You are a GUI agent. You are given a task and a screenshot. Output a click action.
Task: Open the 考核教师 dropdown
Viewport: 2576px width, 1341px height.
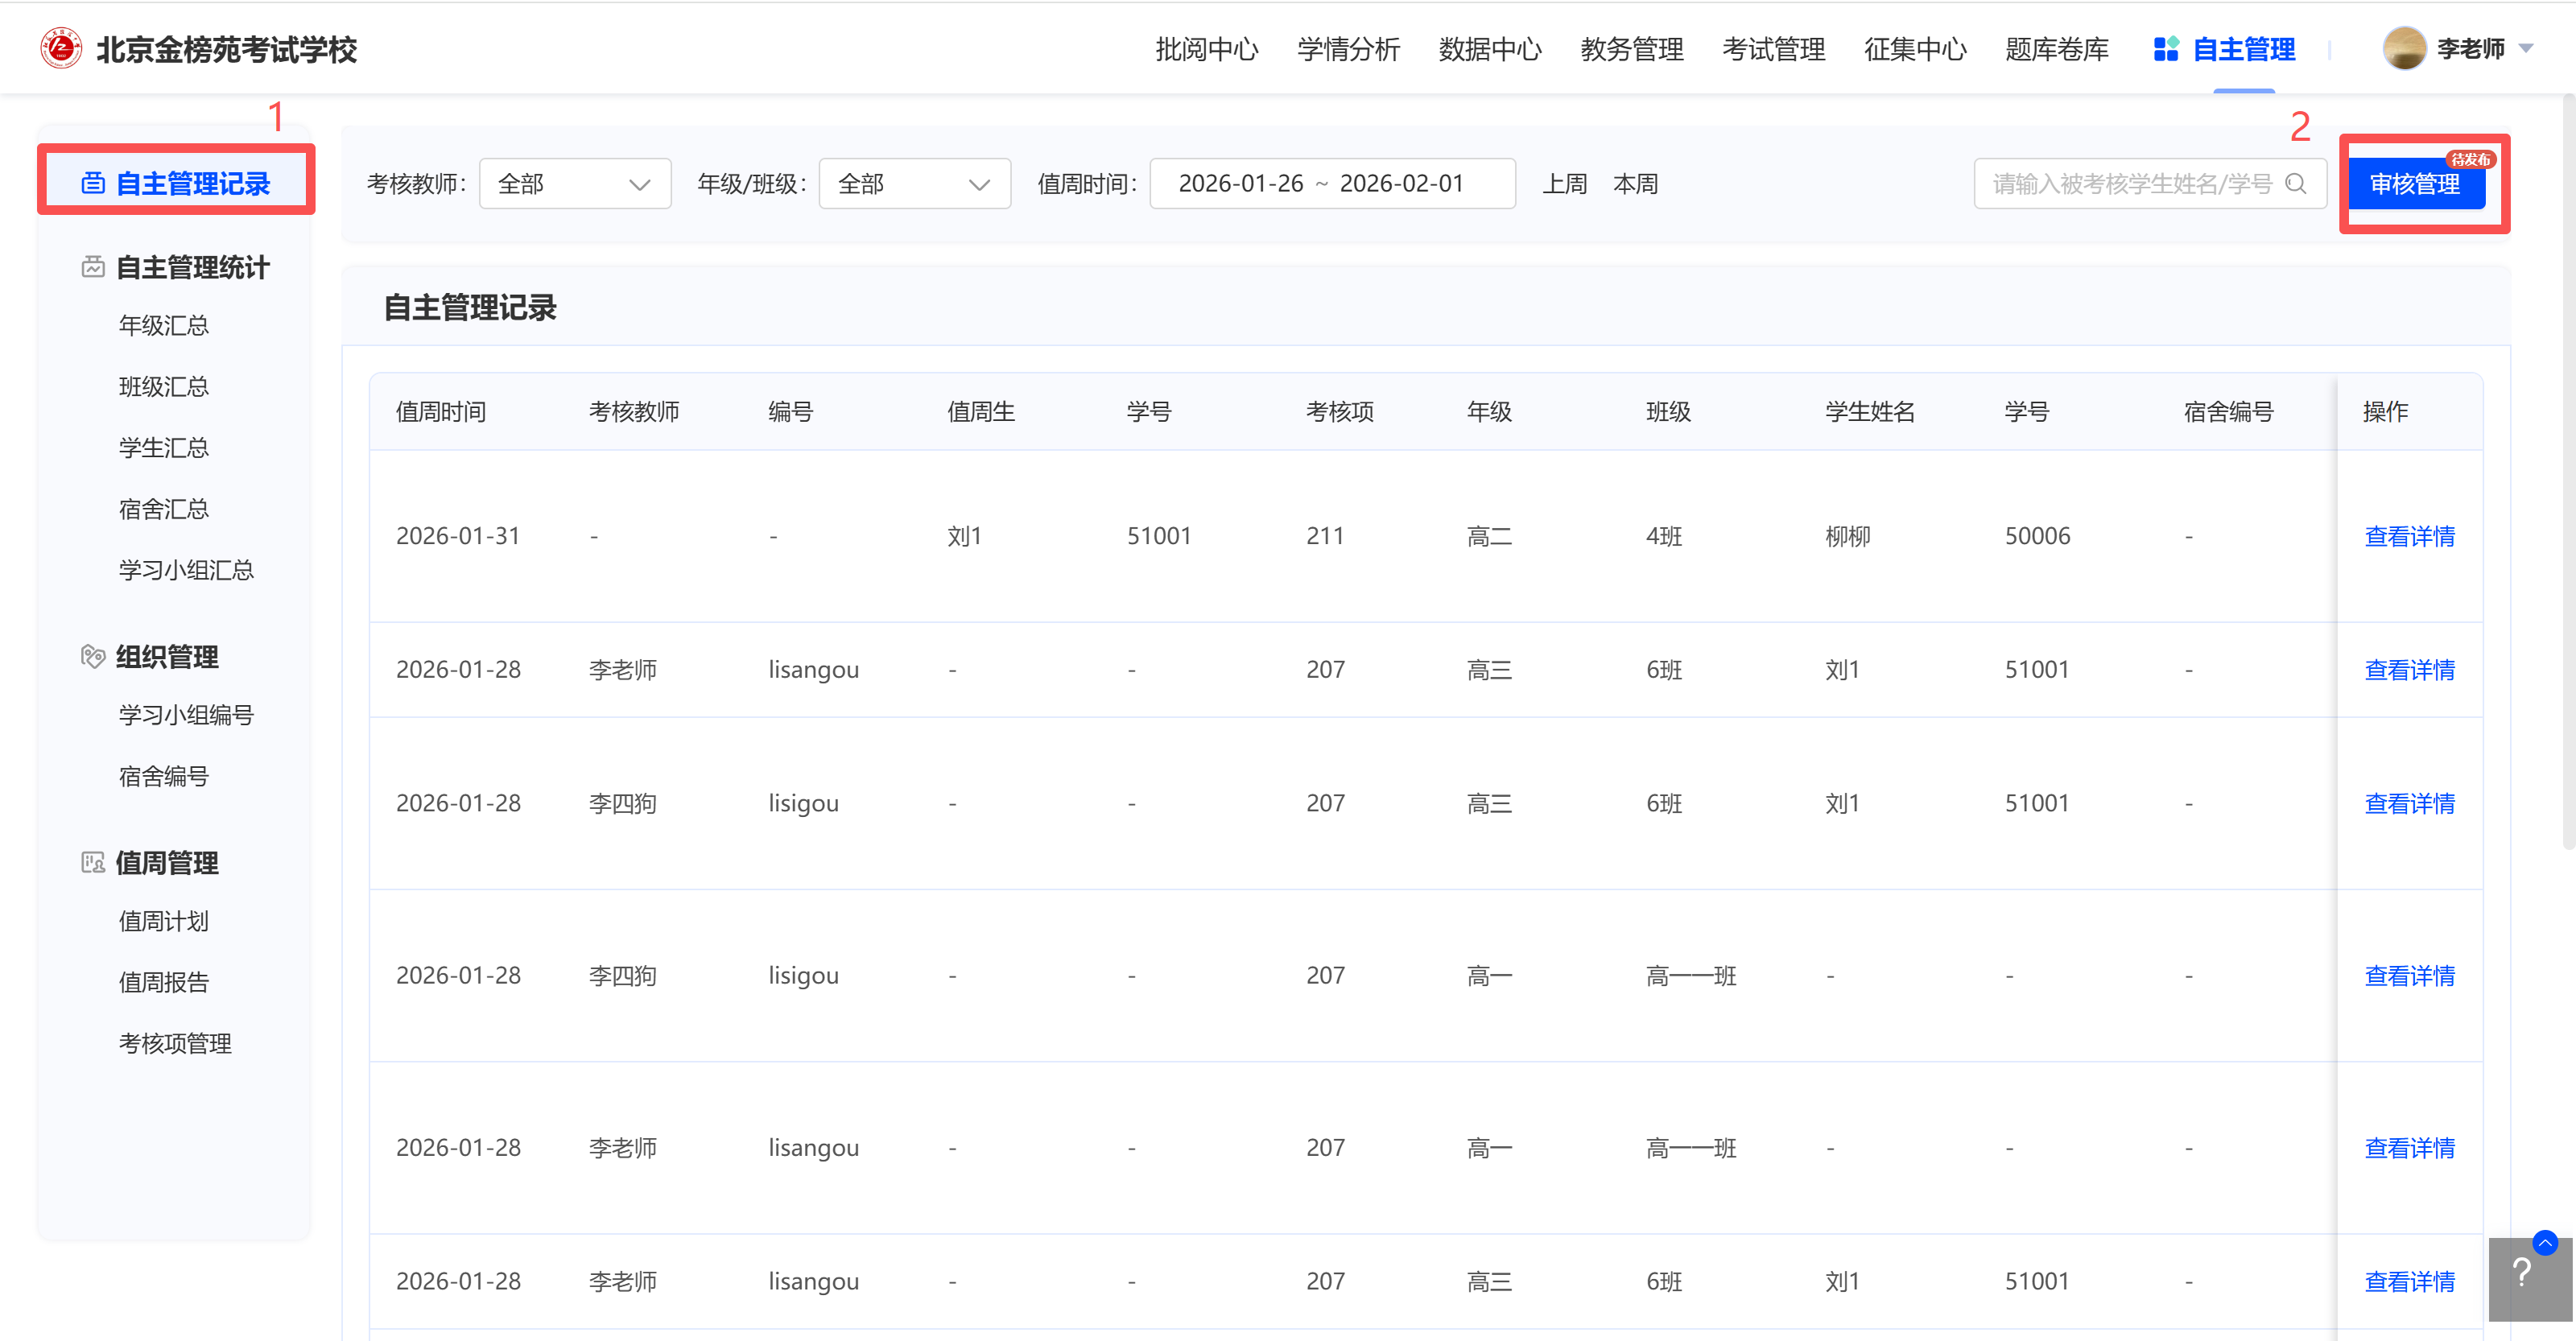(x=574, y=184)
